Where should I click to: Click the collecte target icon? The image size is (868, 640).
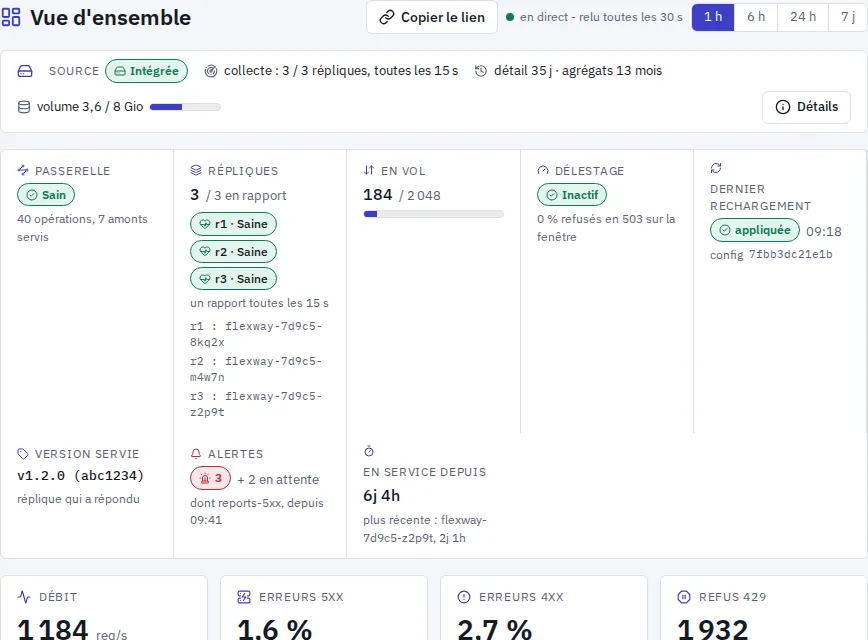pyautogui.click(x=211, y=71)
